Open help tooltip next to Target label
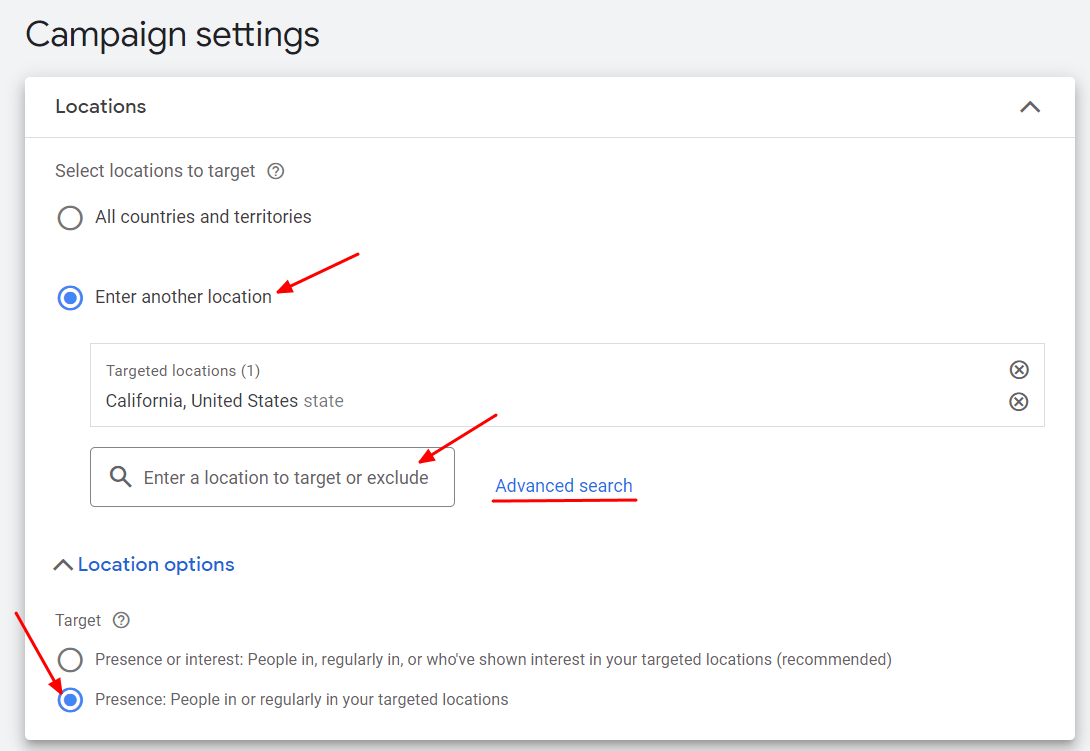This screenshot has height=751, width=1090. [x=121, y=620]
